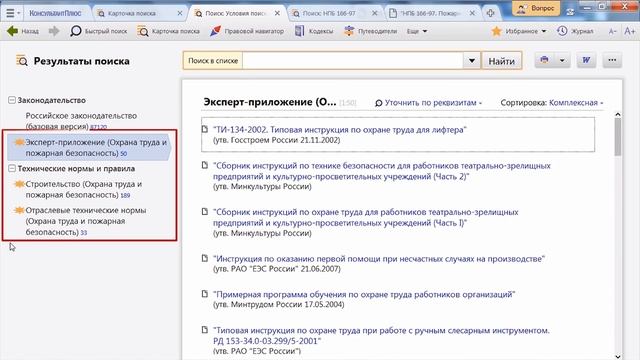The height and width of the screenshot is (360, 640).
Task: Switch to Карточка поиска tab
Action: tap(132, 13)
